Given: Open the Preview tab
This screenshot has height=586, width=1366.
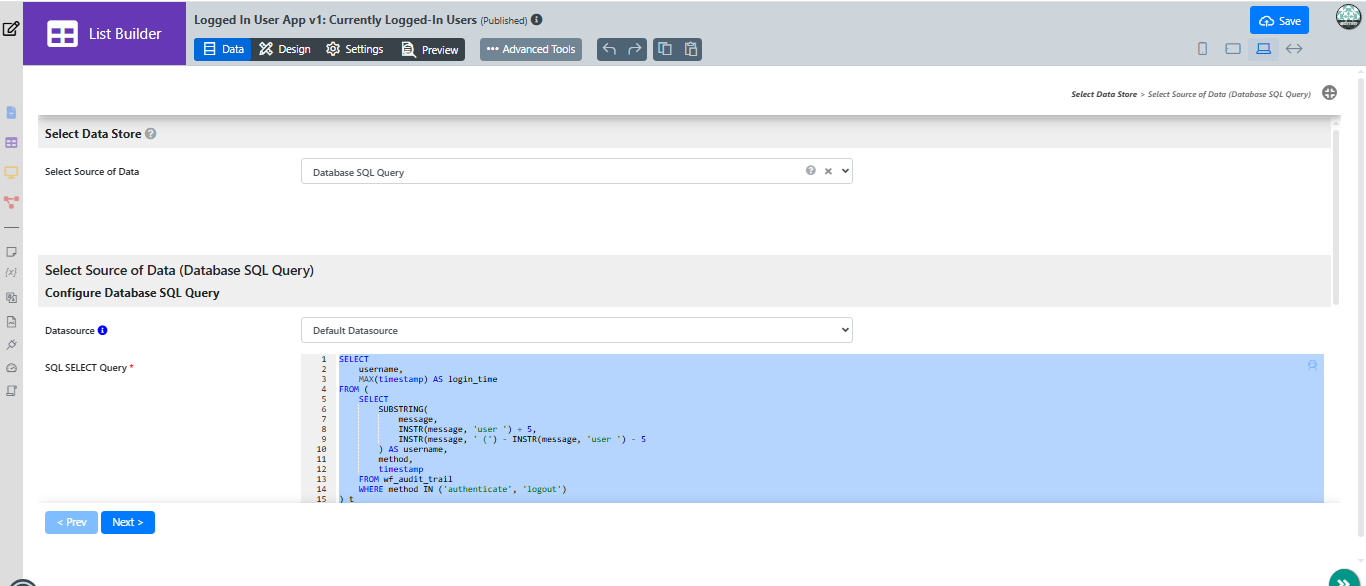Looking at the screenshot, I should 430,49.
